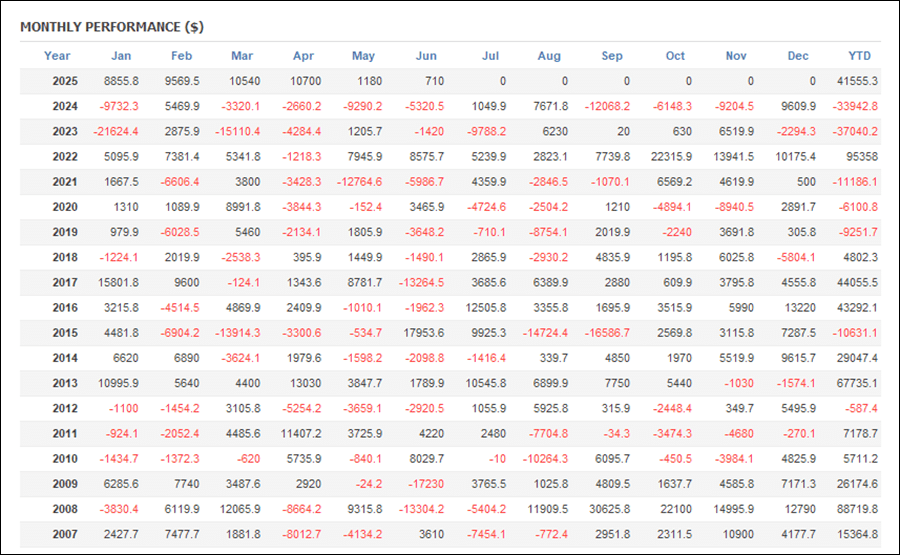
Task: Click the Mar column header
Action: [x=242, y=56]
